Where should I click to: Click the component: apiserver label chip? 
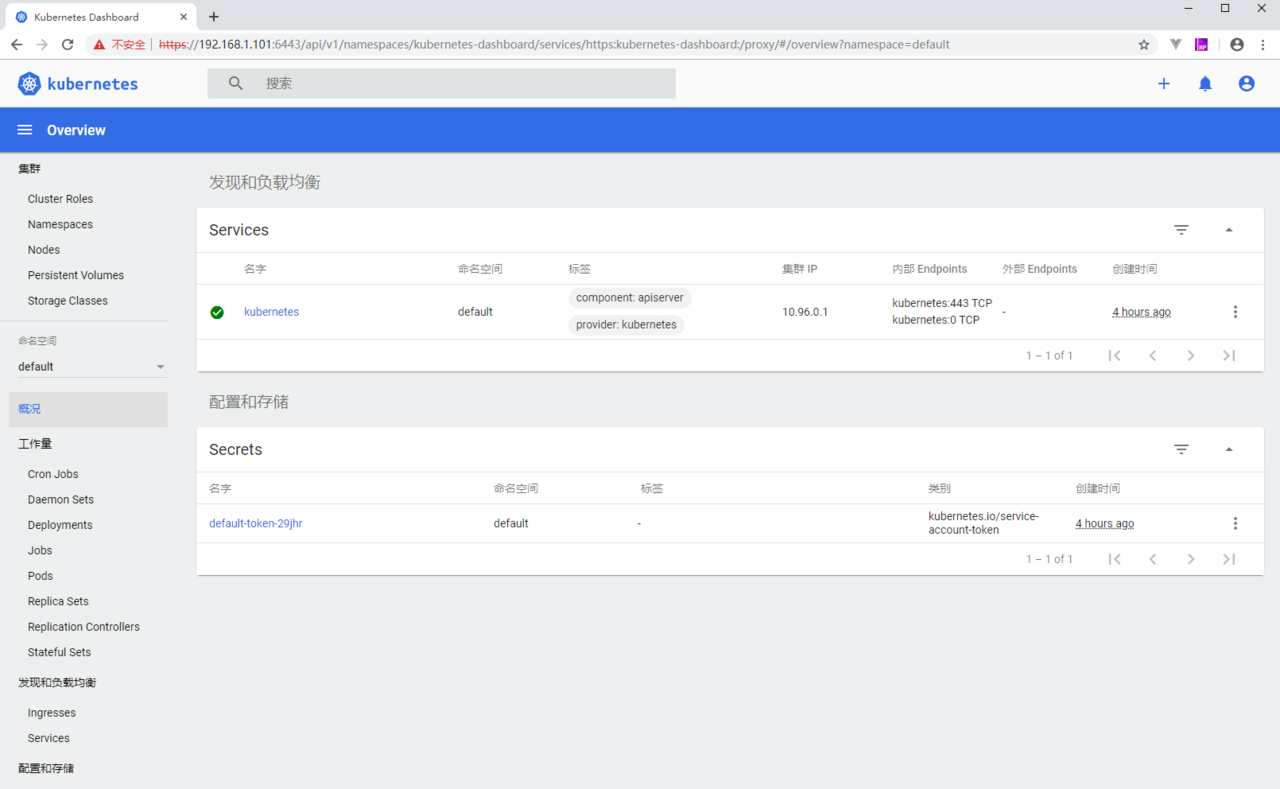(x=630, y=298)
